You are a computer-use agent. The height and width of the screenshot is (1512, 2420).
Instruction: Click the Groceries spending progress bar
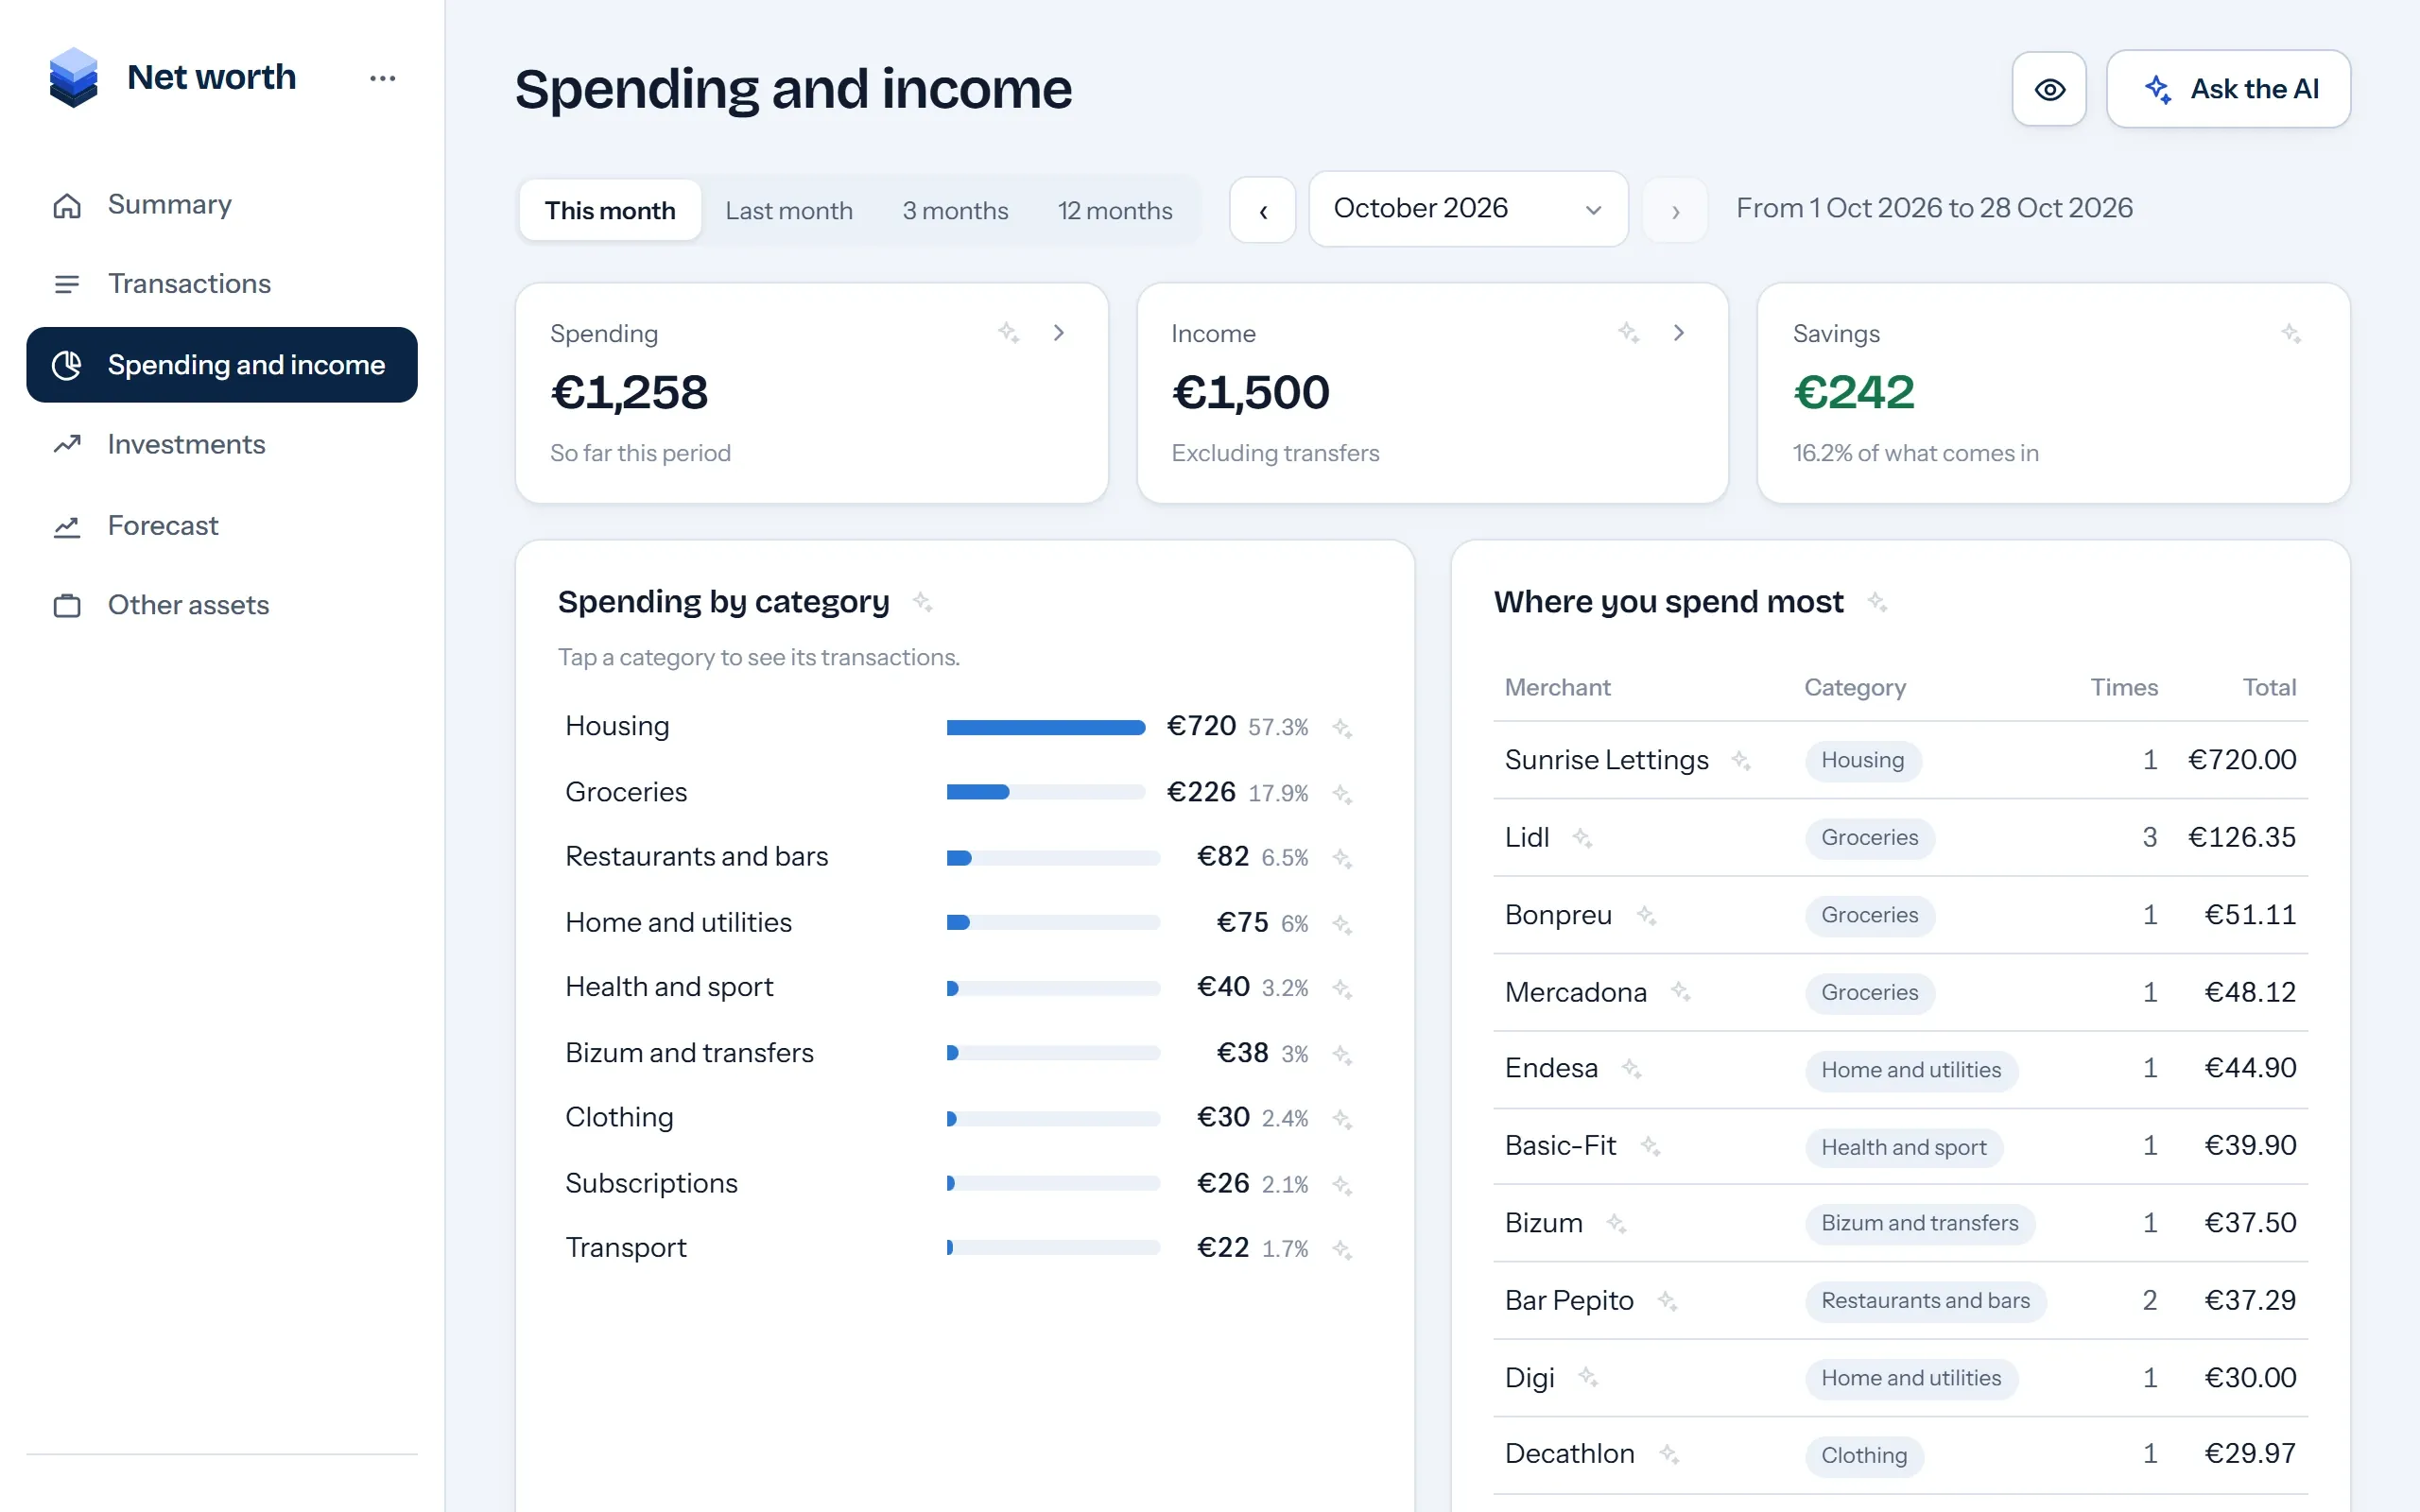coord(1046,793)
